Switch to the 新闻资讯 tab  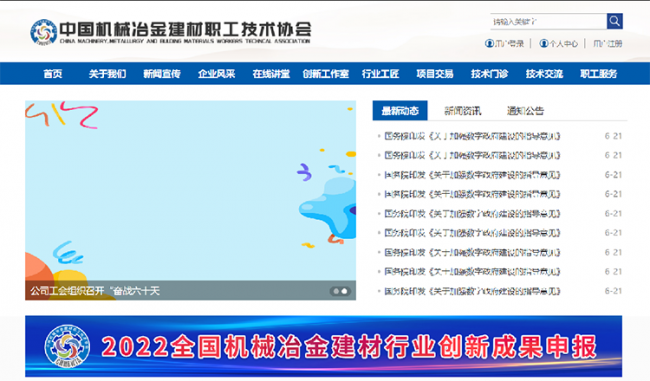pos(463,111)
